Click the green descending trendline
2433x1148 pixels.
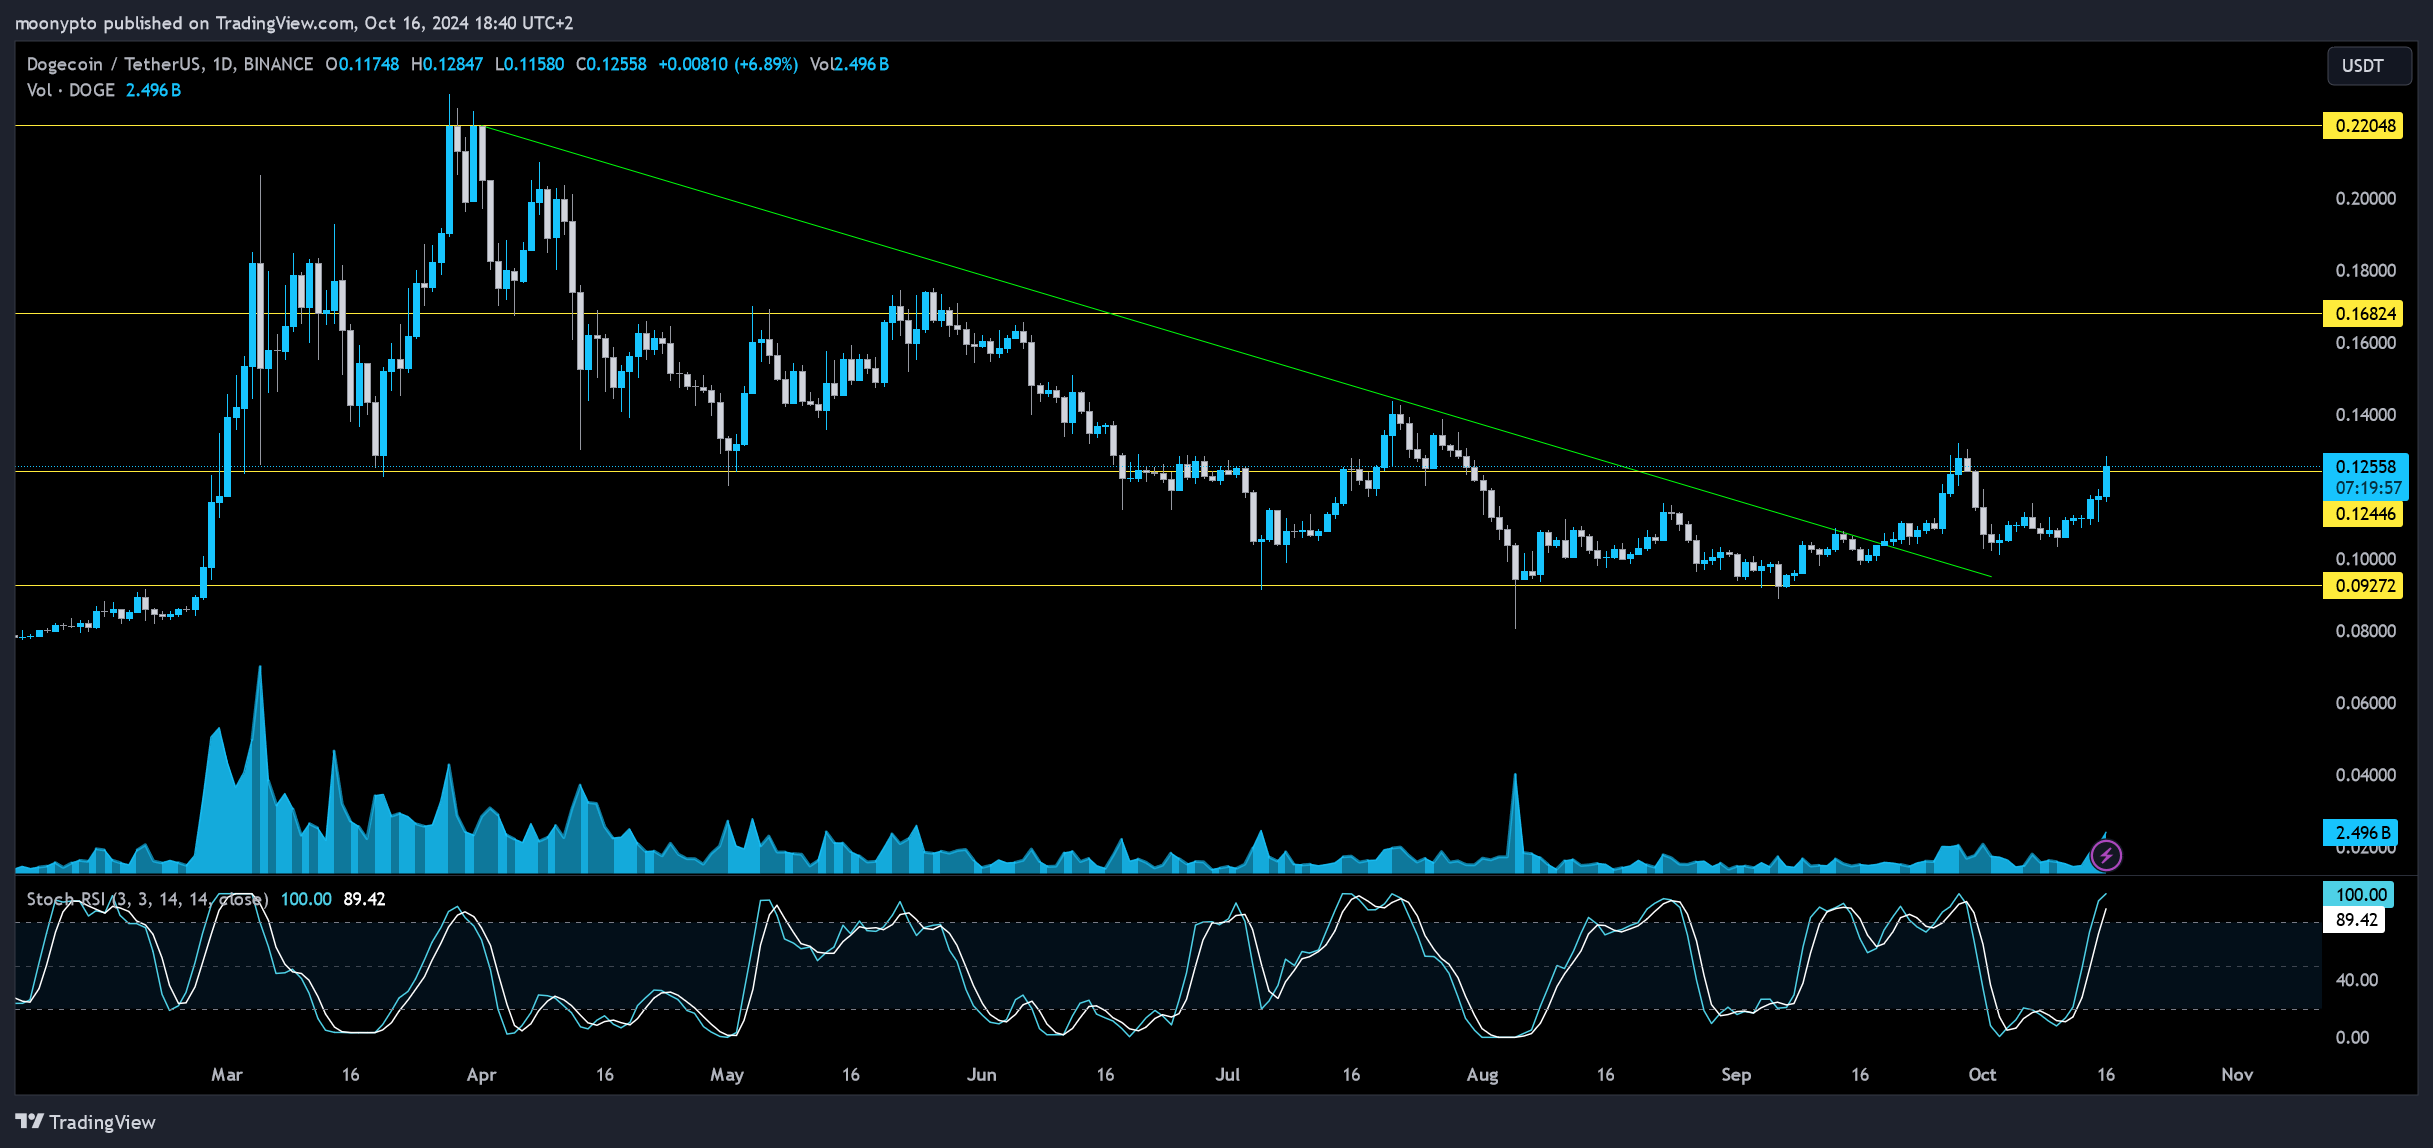pyautogui.click(x=1236, y=351)
